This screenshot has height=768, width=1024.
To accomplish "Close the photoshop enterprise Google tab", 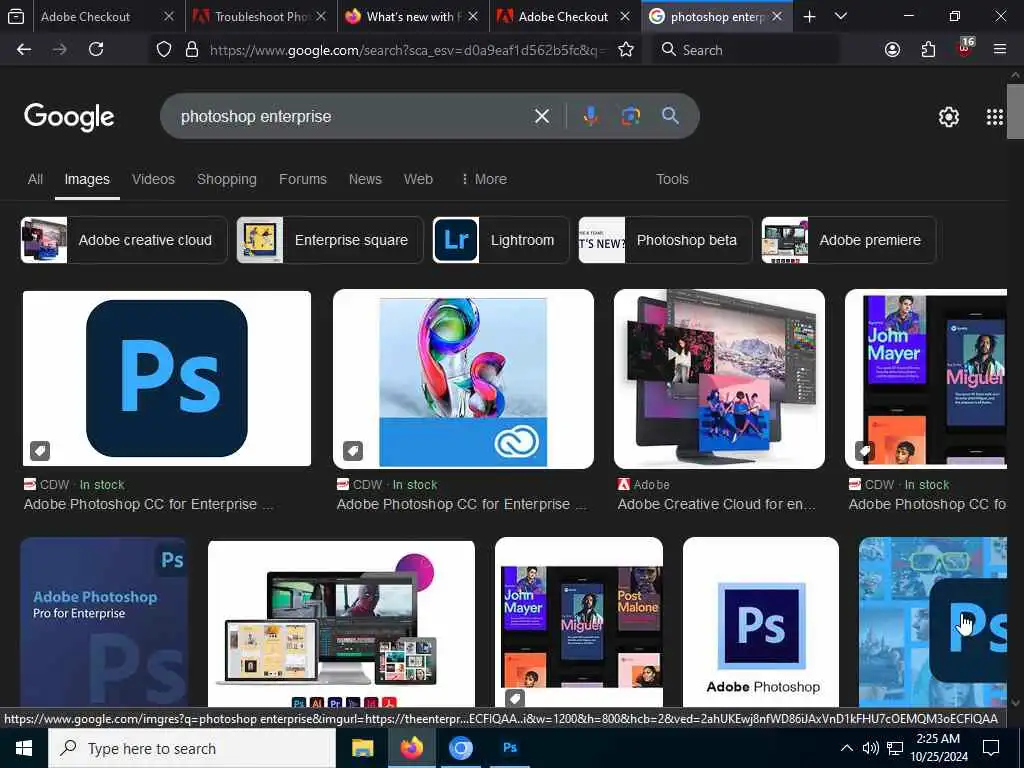I will click(x=776, y=17).
